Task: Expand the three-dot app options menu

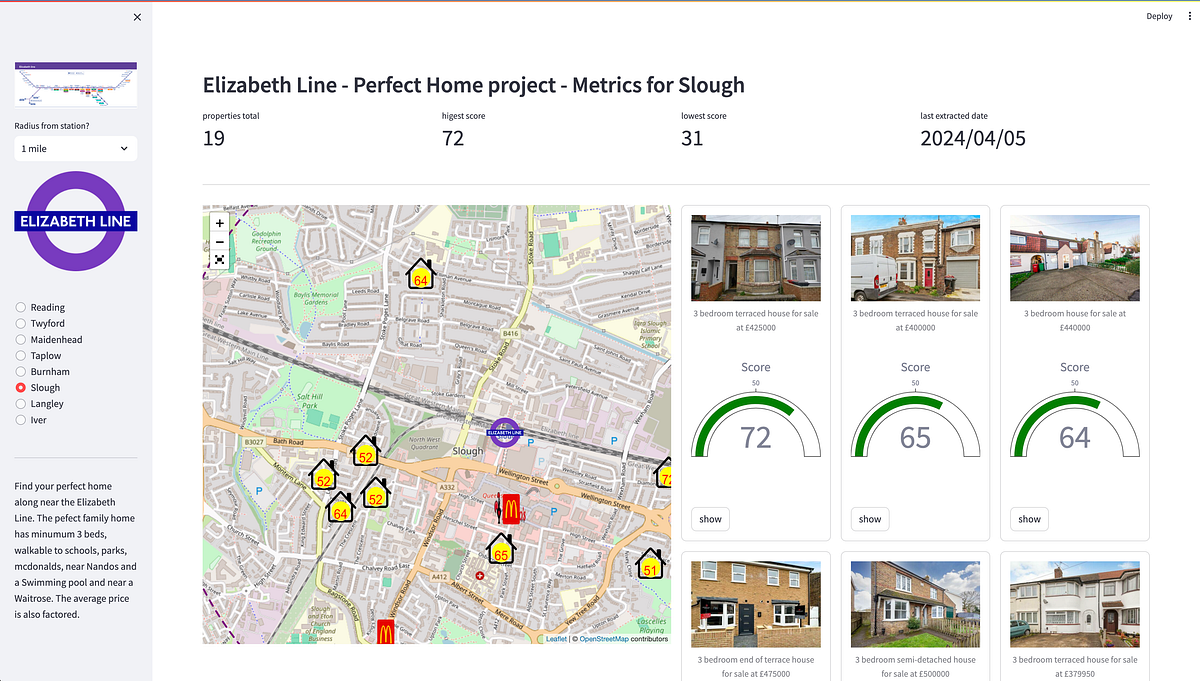Action: pyautogui.click(x=1188, y=16)
